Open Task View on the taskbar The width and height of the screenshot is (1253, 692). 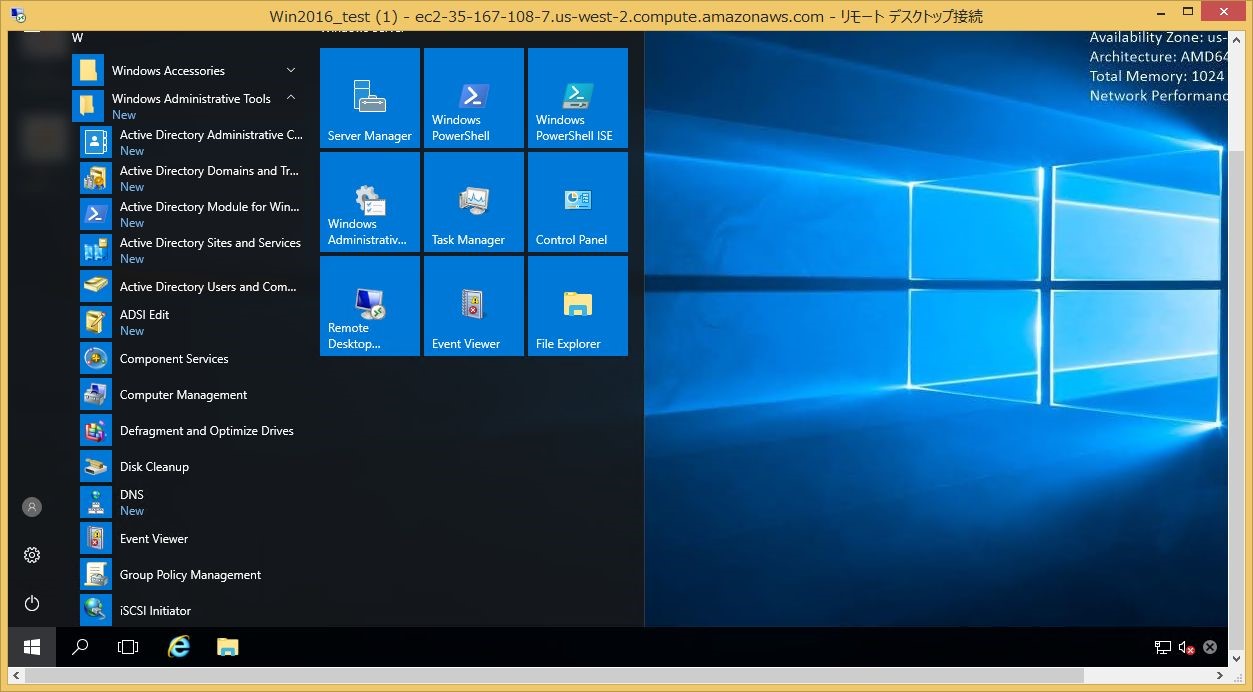(x=128, y=647)
